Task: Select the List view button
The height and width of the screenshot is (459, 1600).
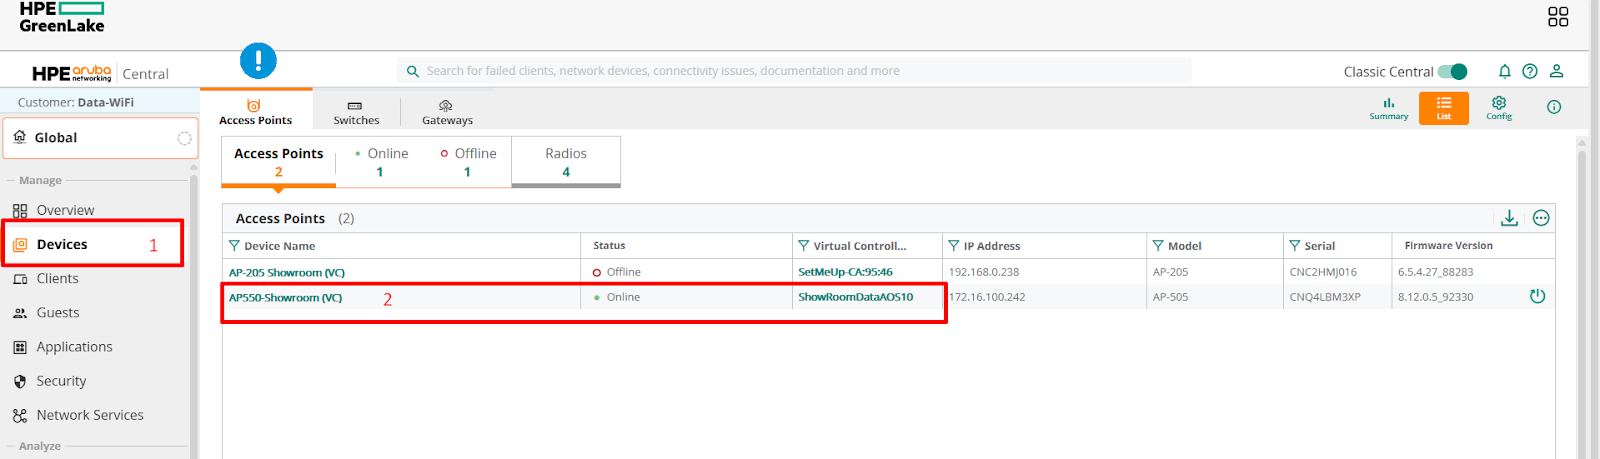Action: pyautogui.click(x=1444, y=108)
